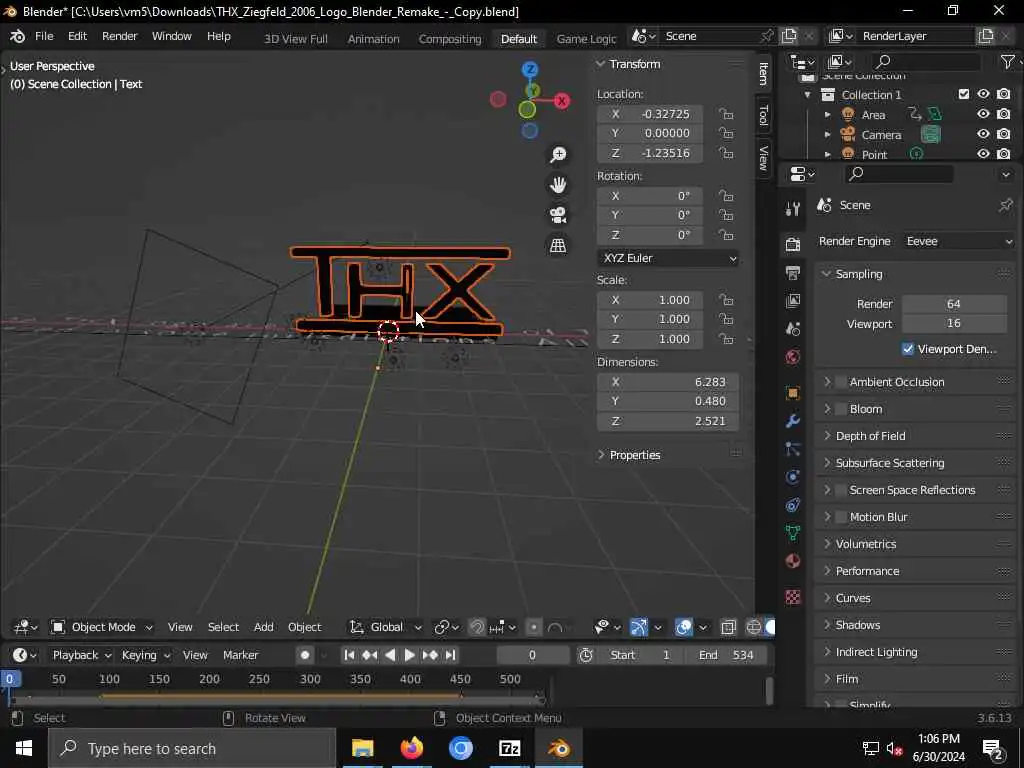Open Firefox from Windows taskbar
Image resolution: width=1024 pixels, height=768 pixels.
[x=411, y=748]
